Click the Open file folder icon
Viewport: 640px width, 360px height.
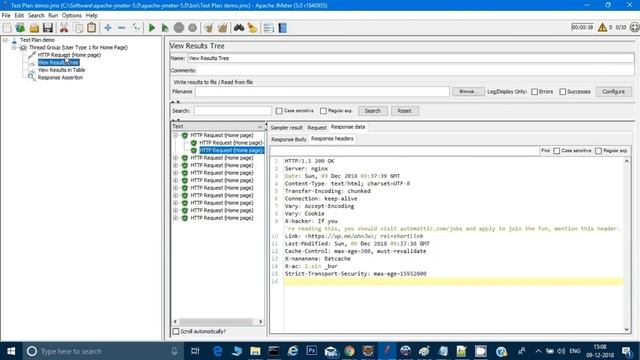[34, 28]
